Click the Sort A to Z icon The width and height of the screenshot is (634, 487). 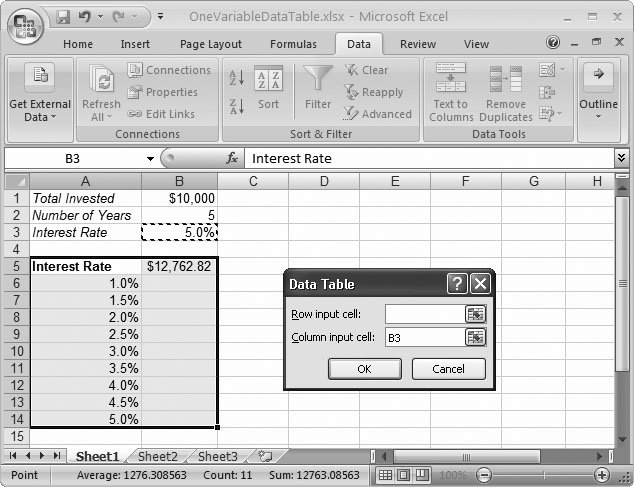coord(237,78)
